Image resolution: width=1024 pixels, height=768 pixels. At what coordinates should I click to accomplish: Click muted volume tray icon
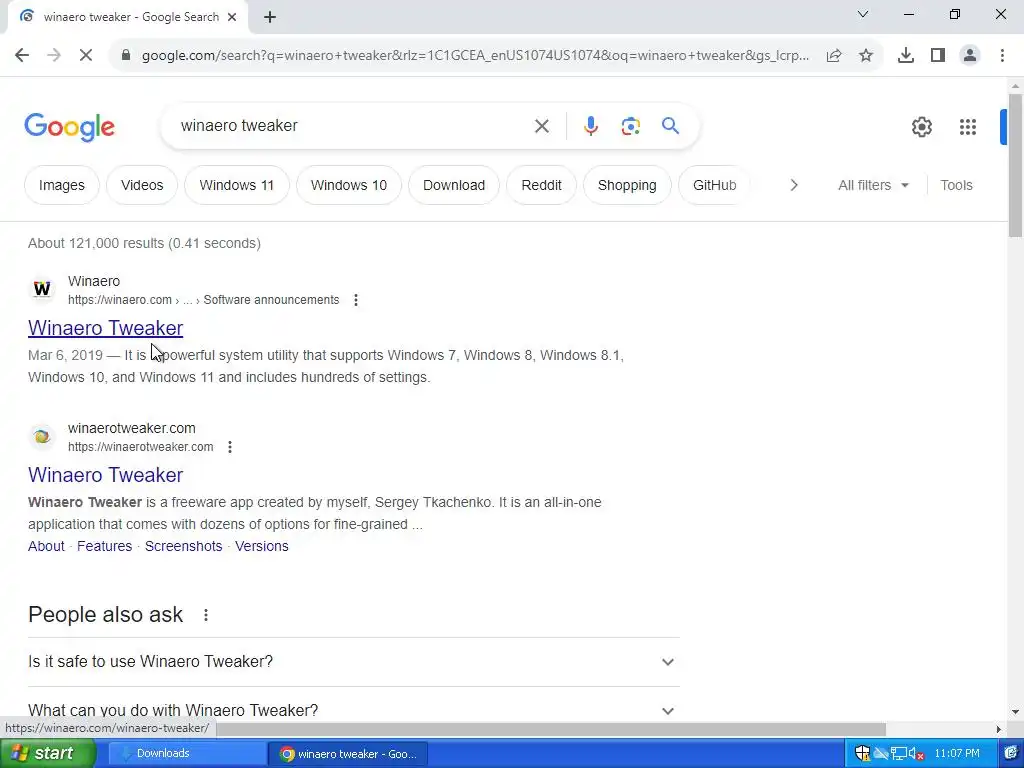[x=915, y=754]
